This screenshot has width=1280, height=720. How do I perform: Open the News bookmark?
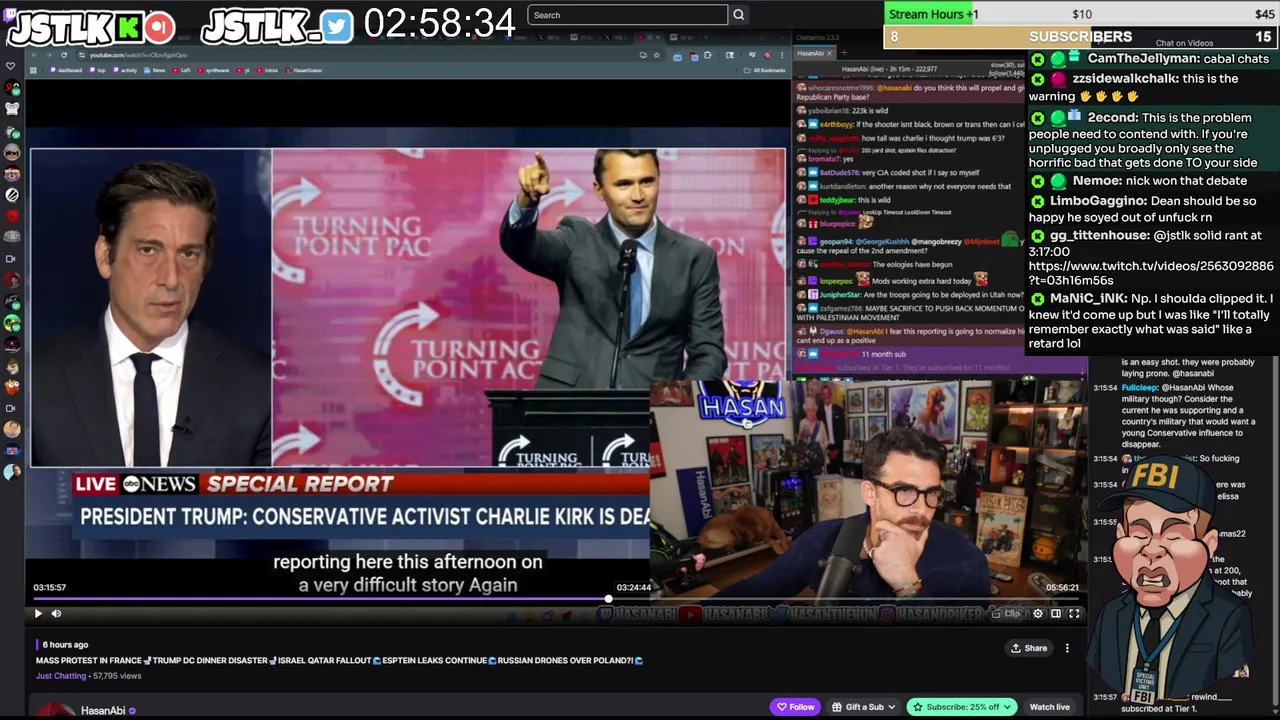[156, 70]
